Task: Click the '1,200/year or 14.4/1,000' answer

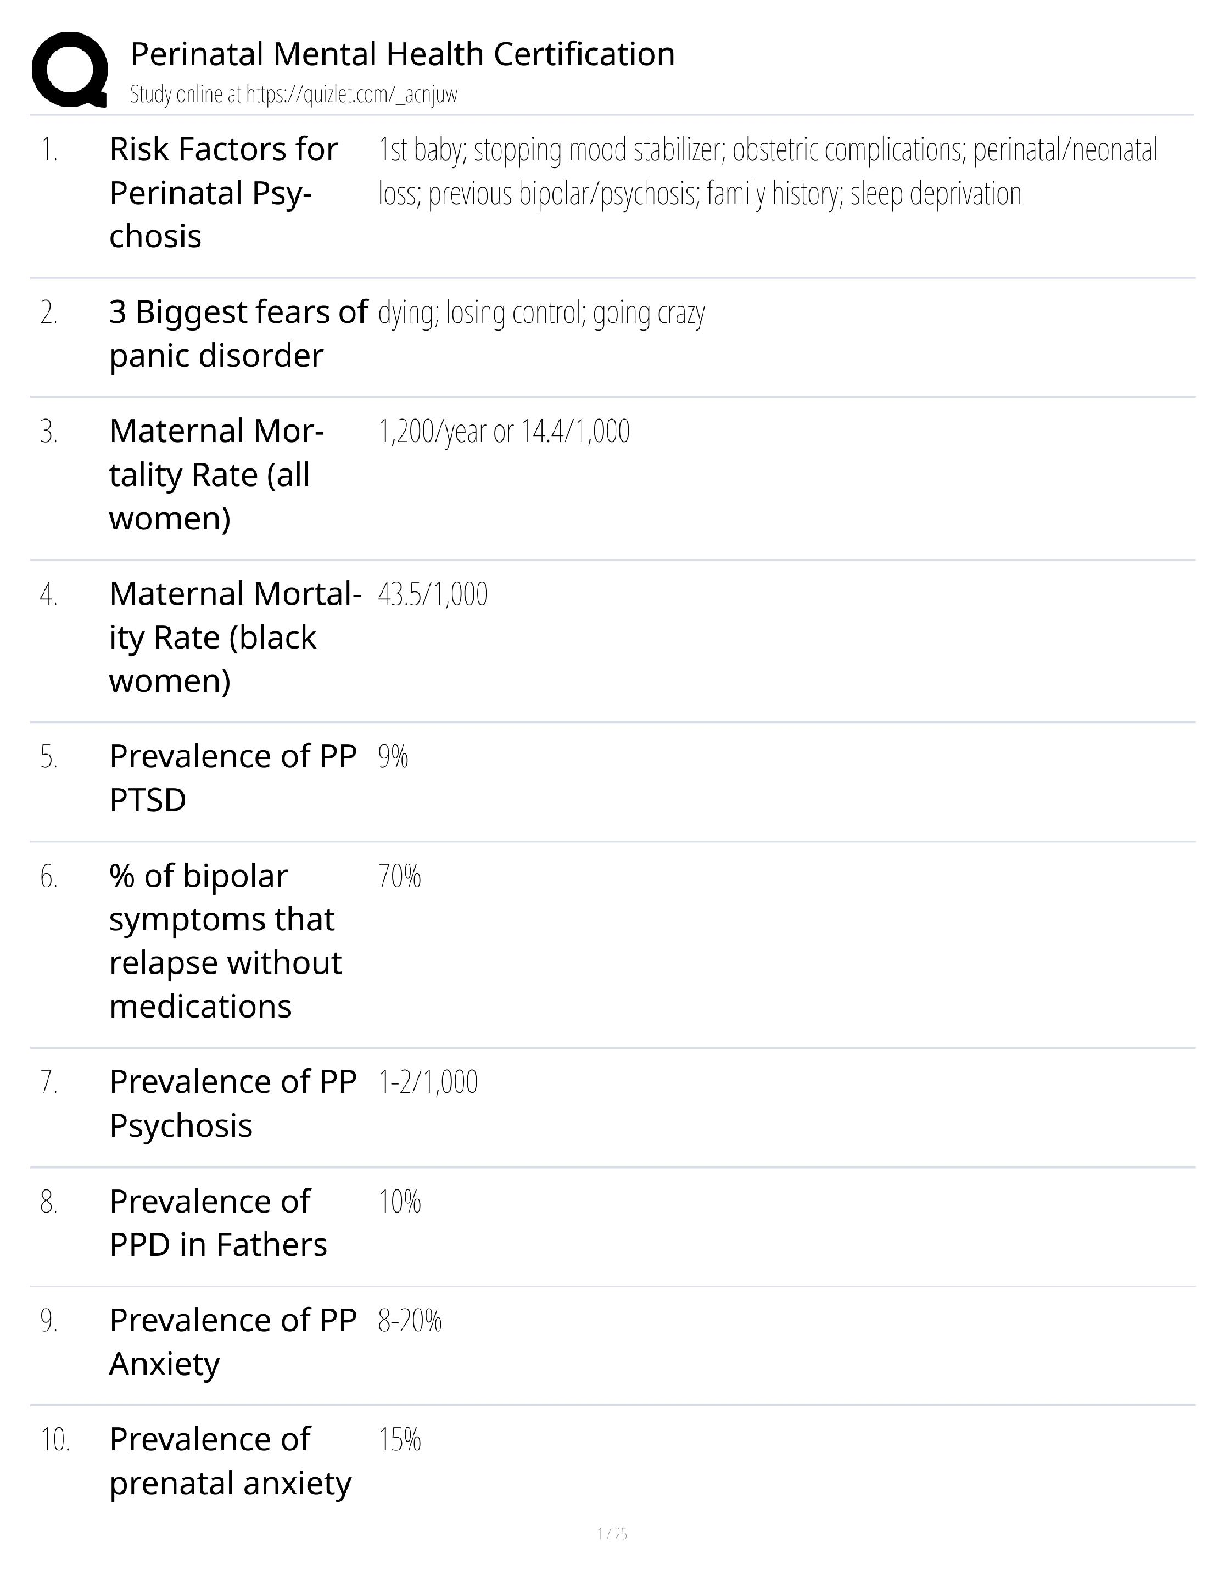Action: [x=503, y=432]
